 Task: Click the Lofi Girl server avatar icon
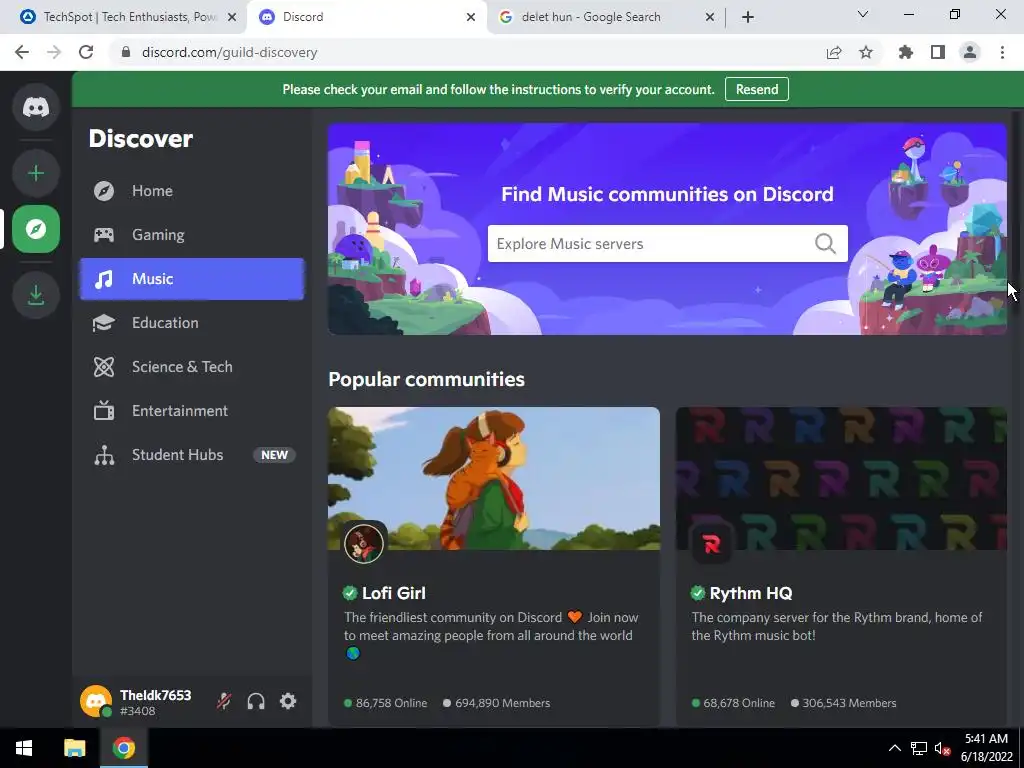364,543
